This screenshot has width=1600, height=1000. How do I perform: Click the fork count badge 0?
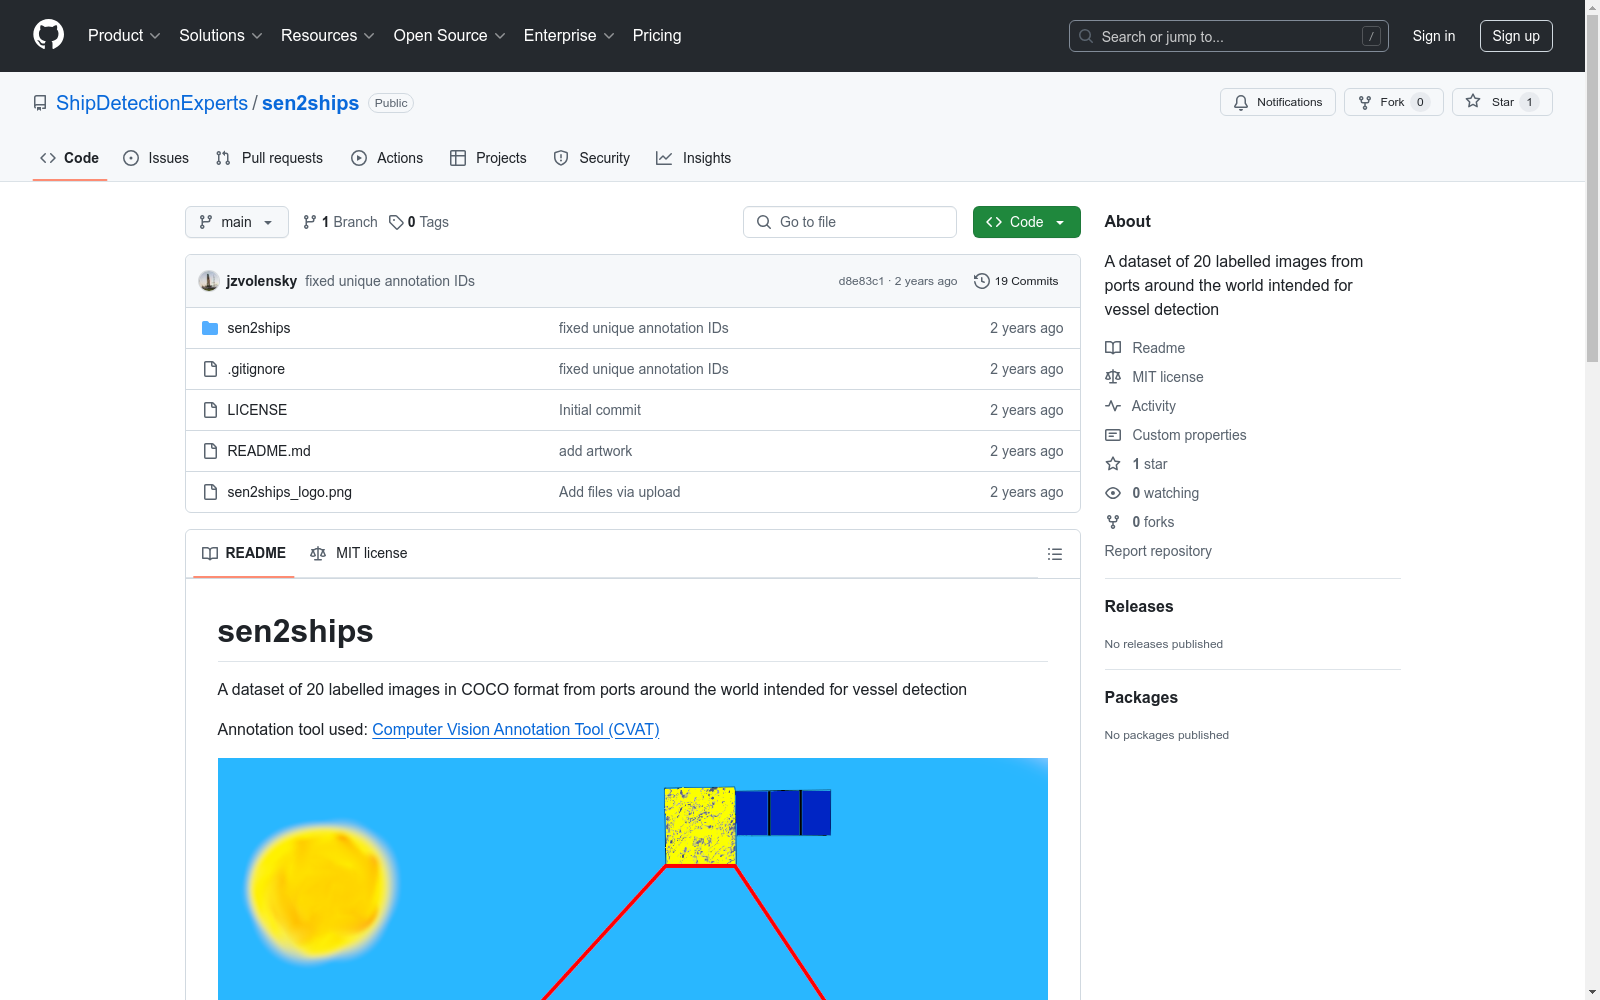(1420, 102)
